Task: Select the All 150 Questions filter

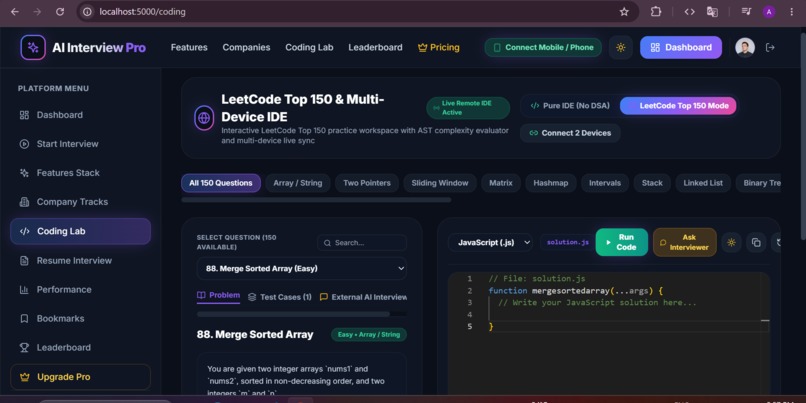Action: [221, 183]
